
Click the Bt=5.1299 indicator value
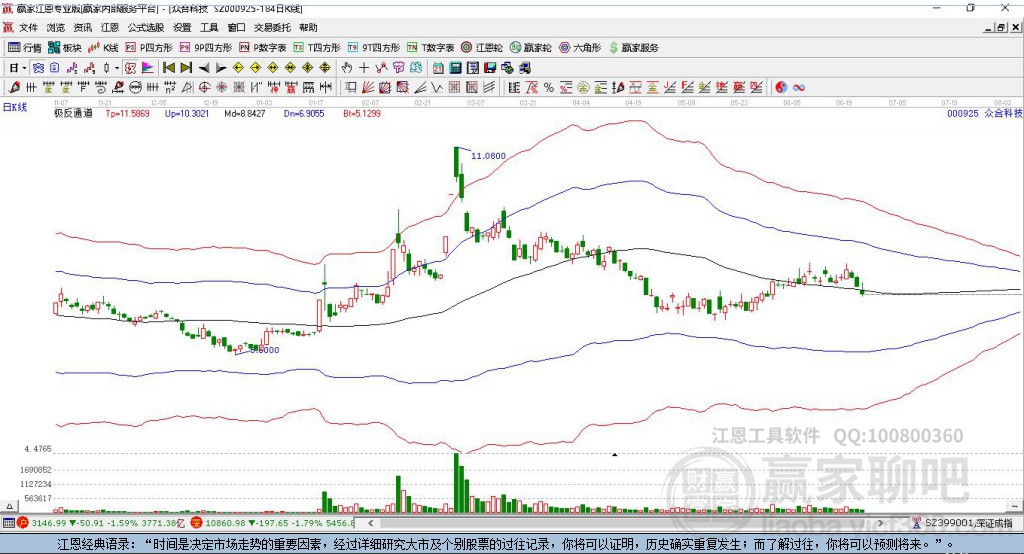362,114
